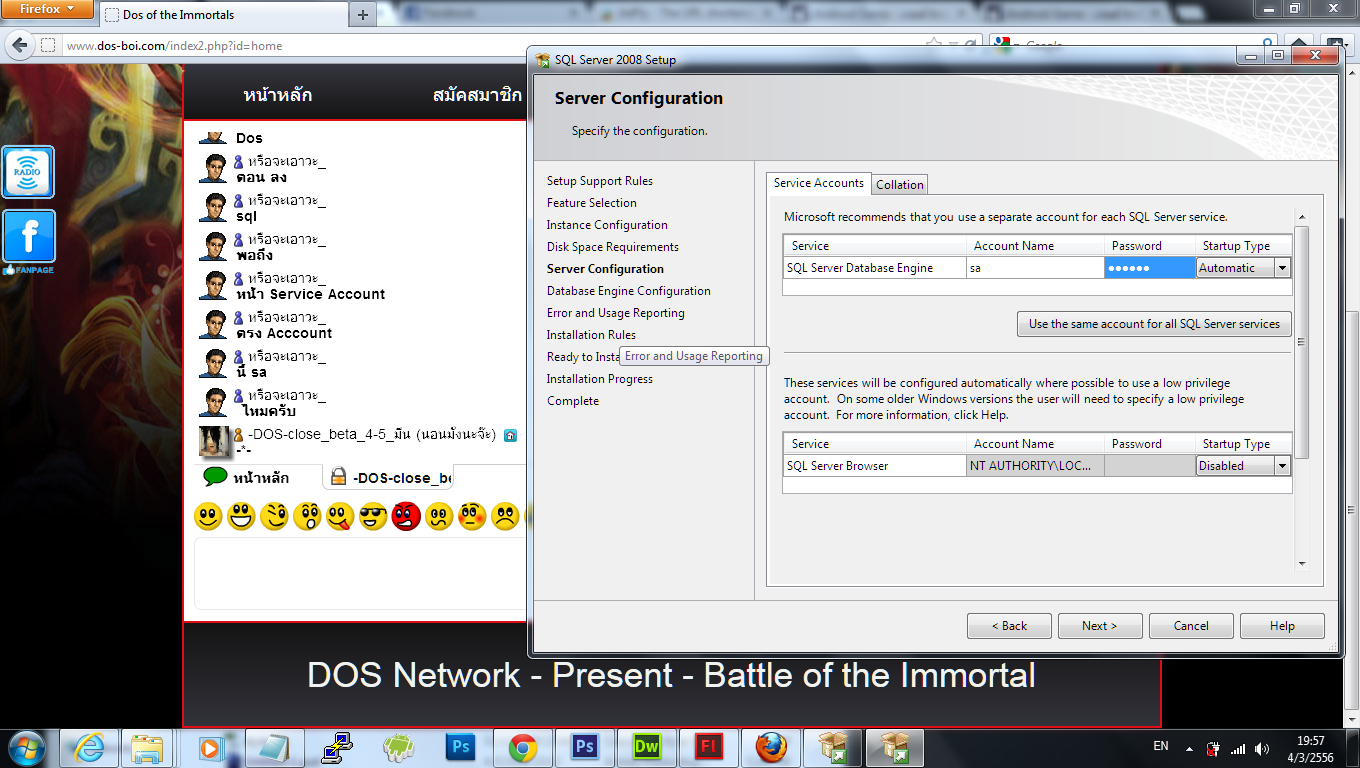This screenshot has width=1360, height=768.
Task: Open Google Chrome from taskbar
Action: [523, 747]
